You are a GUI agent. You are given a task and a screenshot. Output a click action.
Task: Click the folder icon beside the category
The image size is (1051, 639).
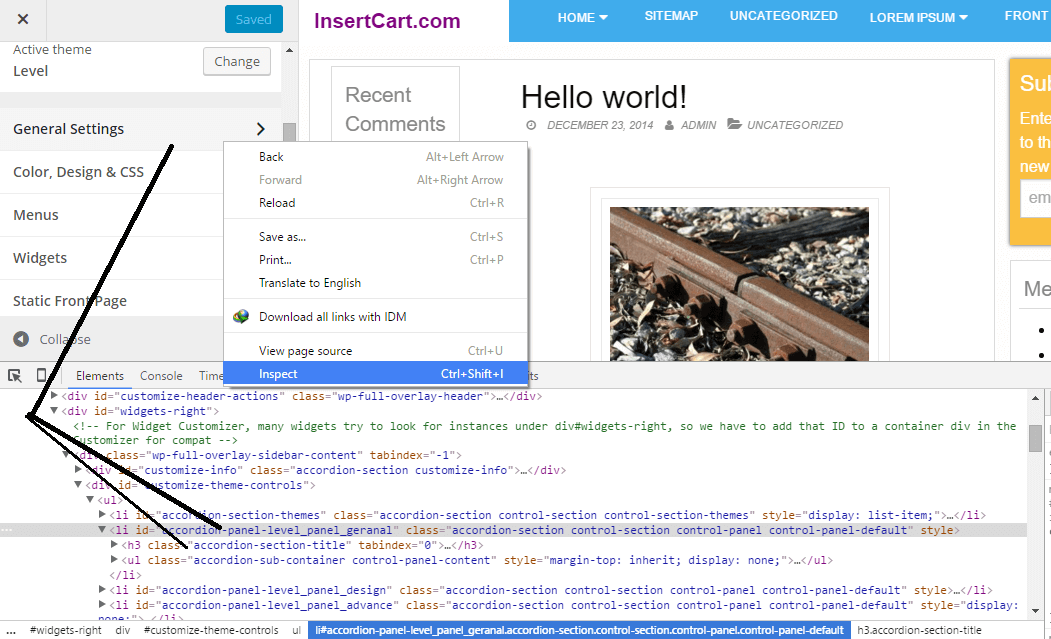tap(735, 125)
